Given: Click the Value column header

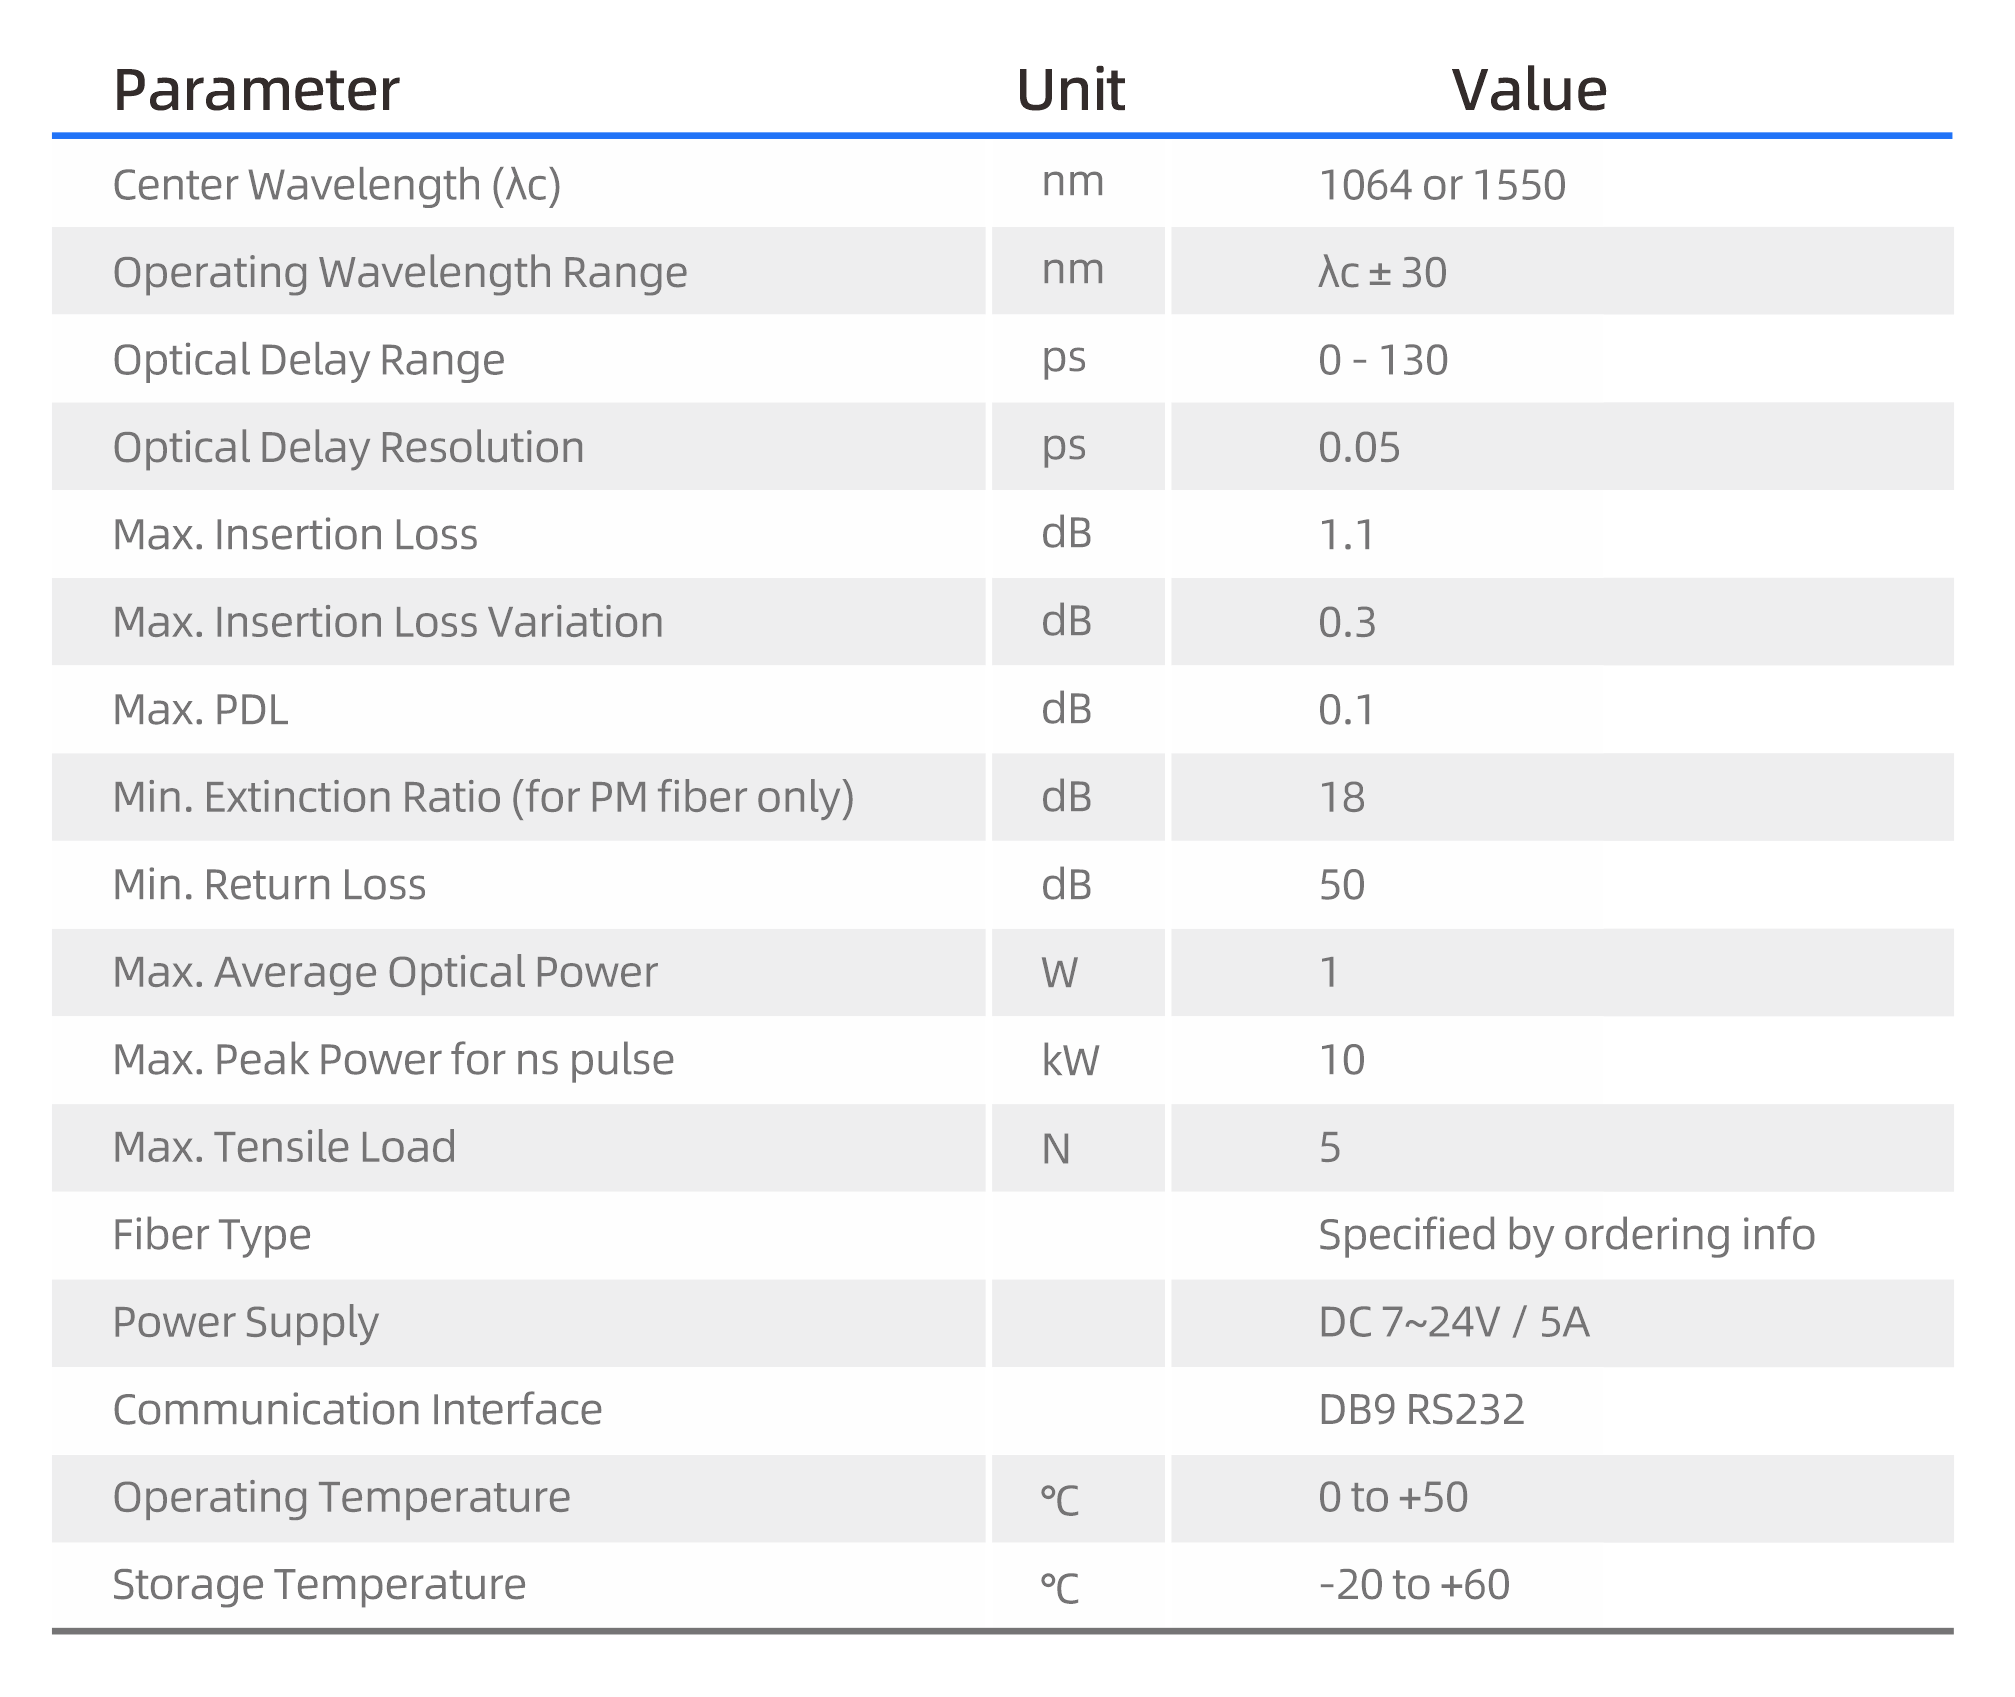Looking at the screenshot, I should (1529, 90).
